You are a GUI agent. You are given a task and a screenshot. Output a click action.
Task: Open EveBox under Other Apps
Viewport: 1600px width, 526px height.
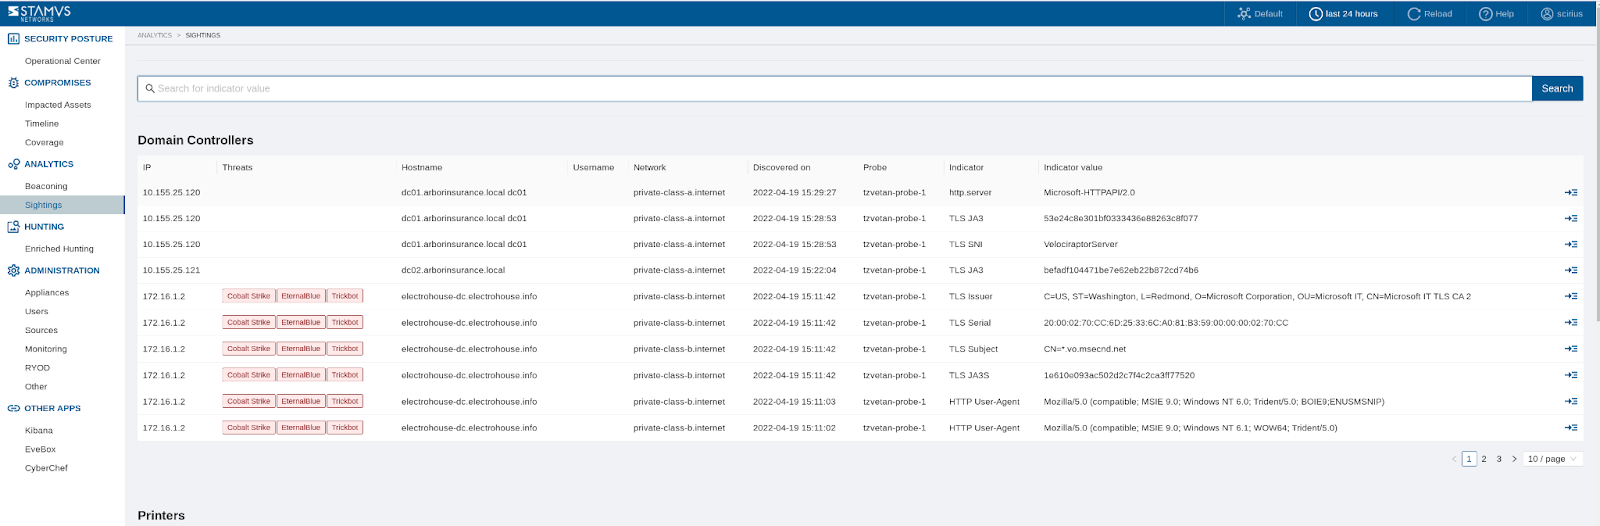point(40,450)
